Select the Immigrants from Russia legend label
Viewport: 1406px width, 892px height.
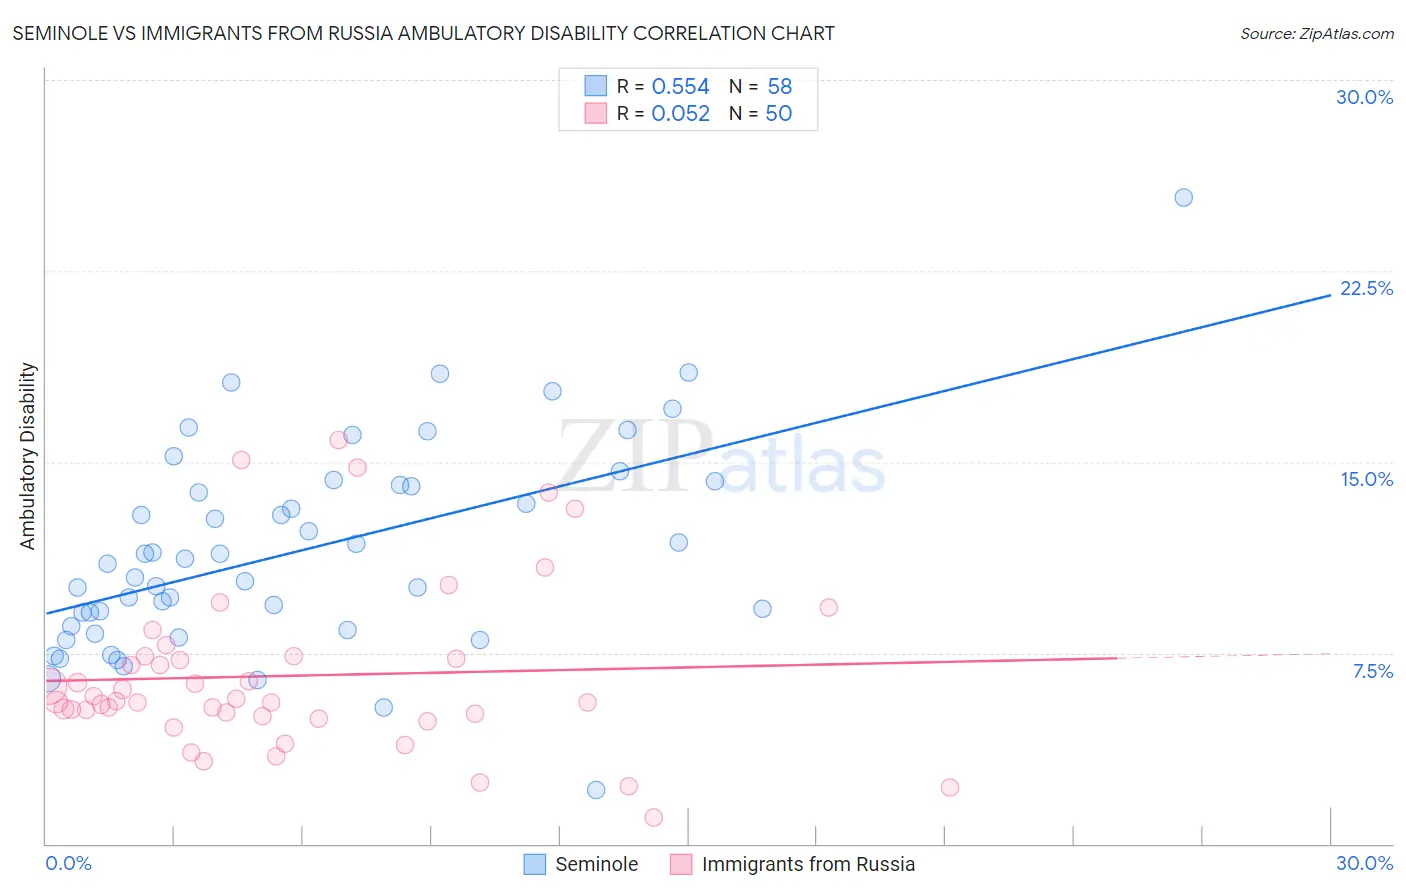click(808, 864)
